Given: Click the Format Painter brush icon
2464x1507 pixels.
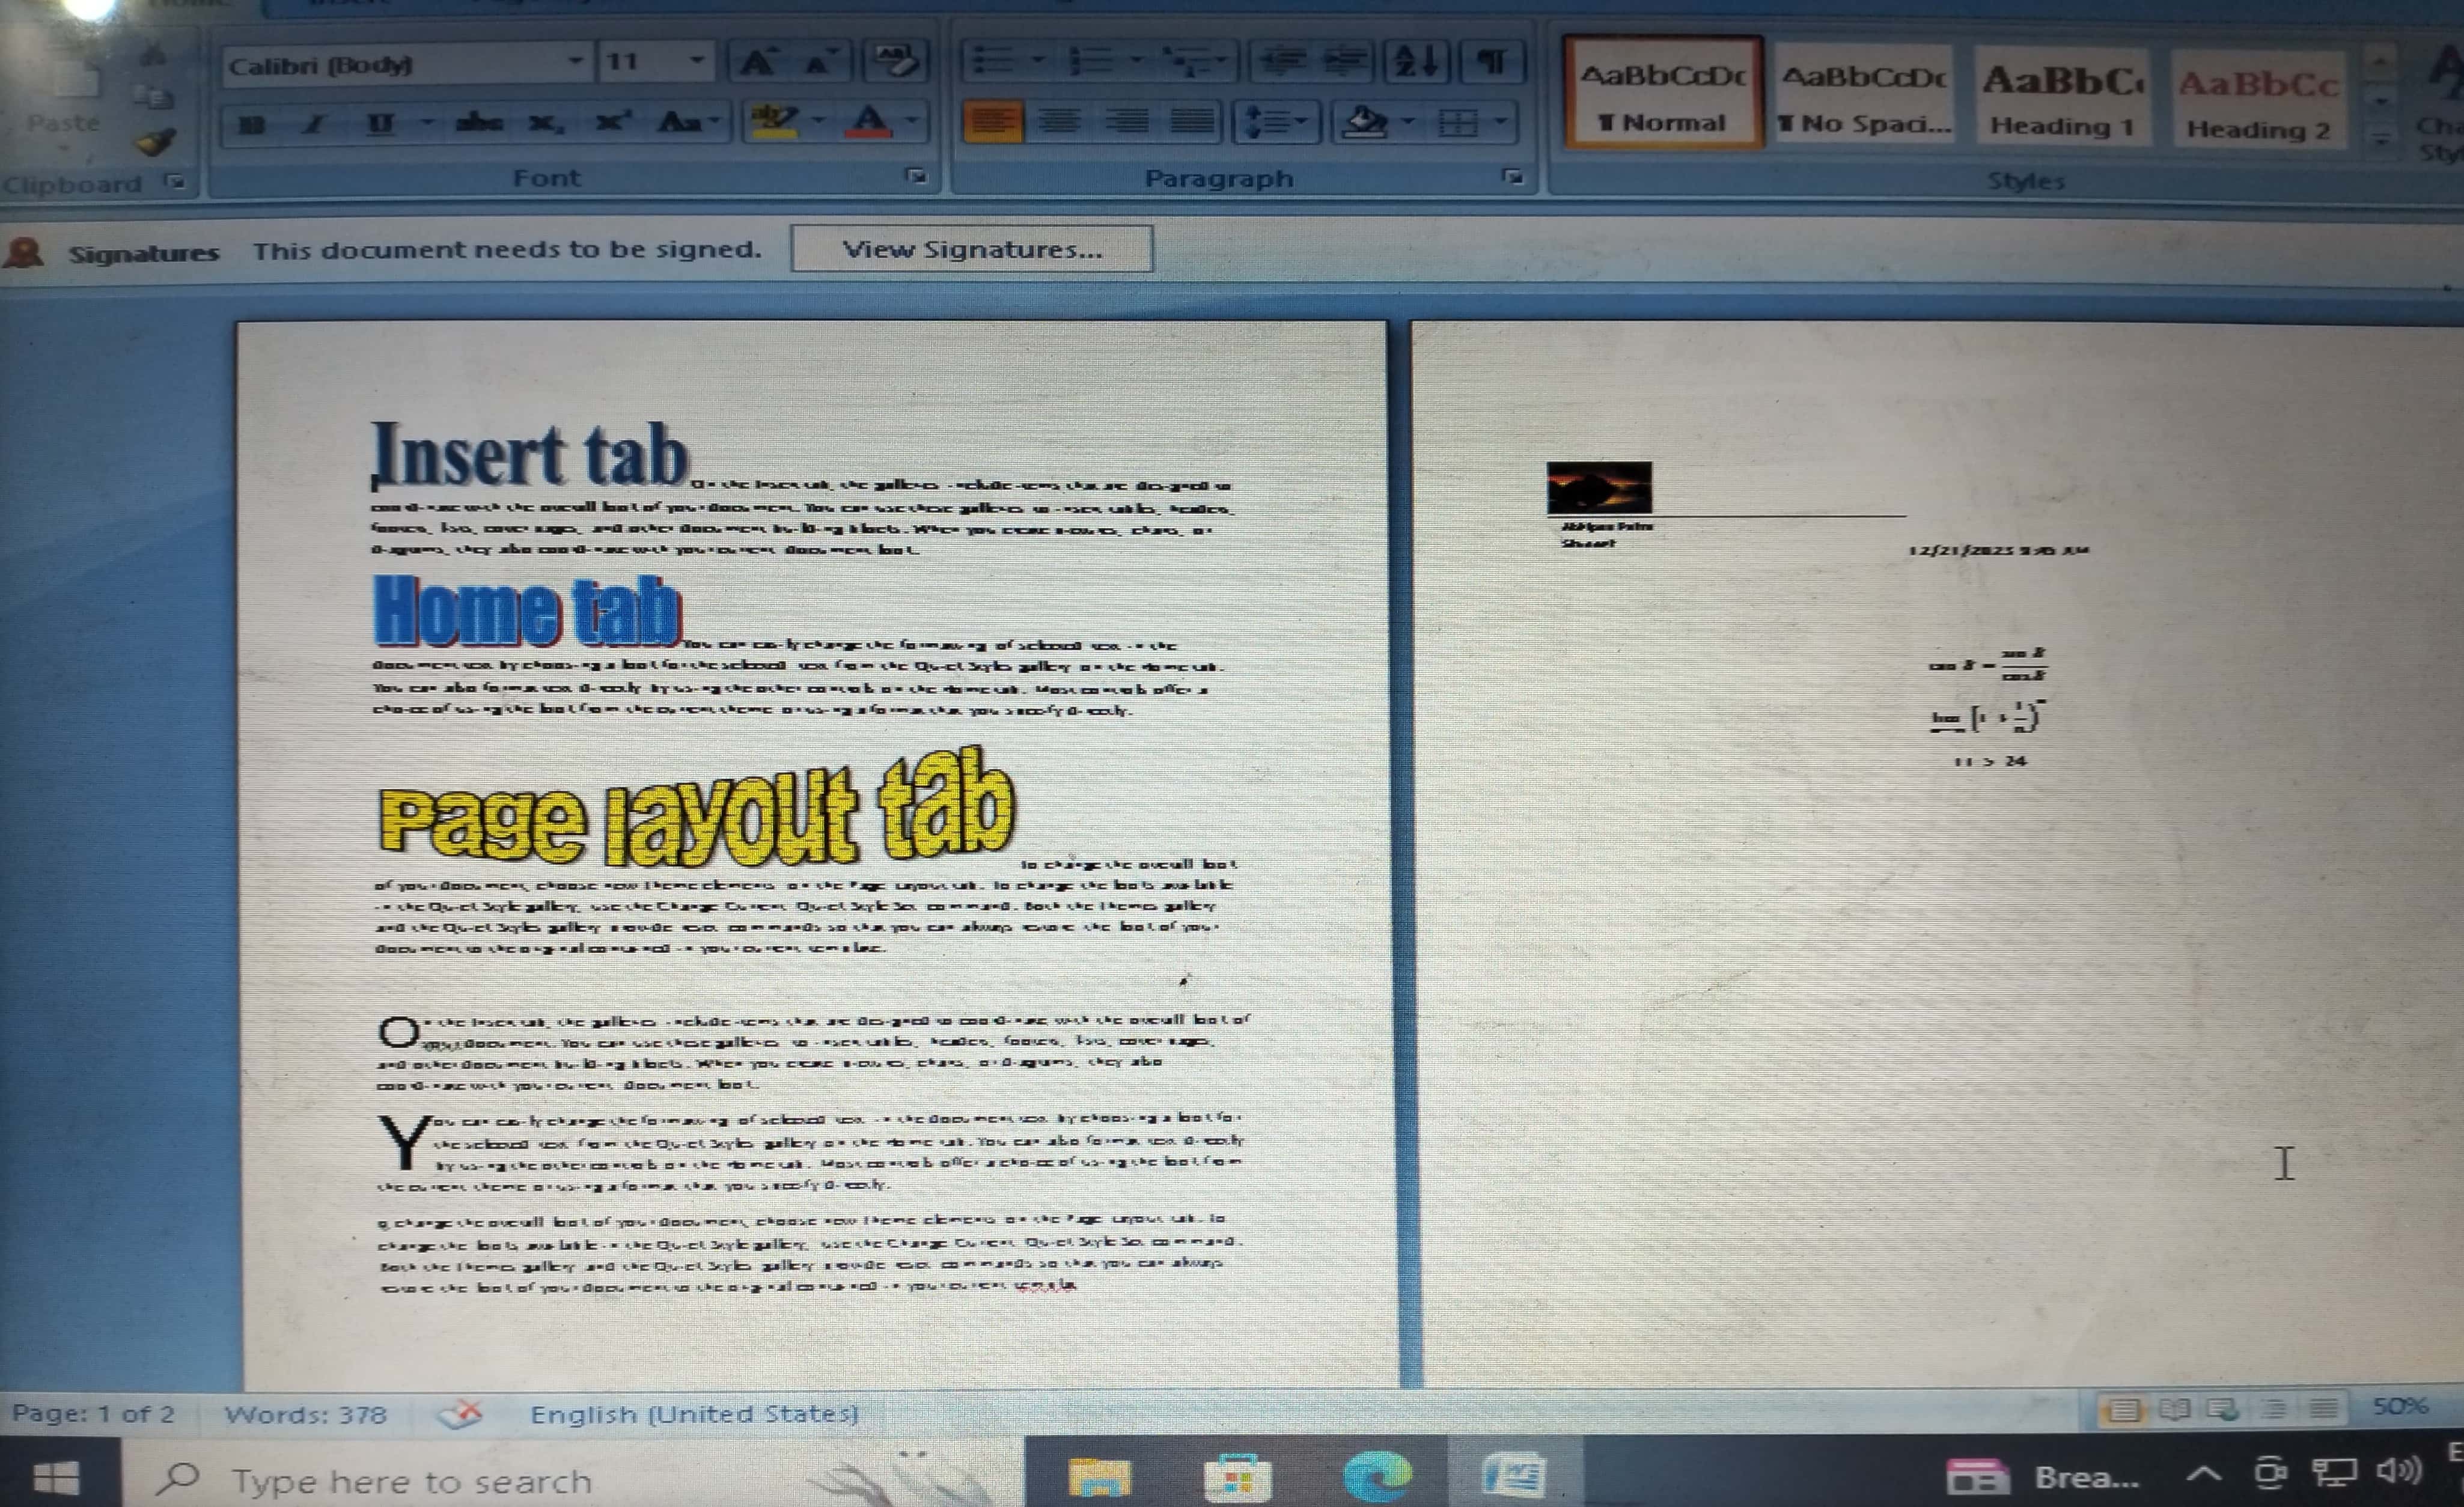Looking at the screenshot, I should tap(155, 142).
